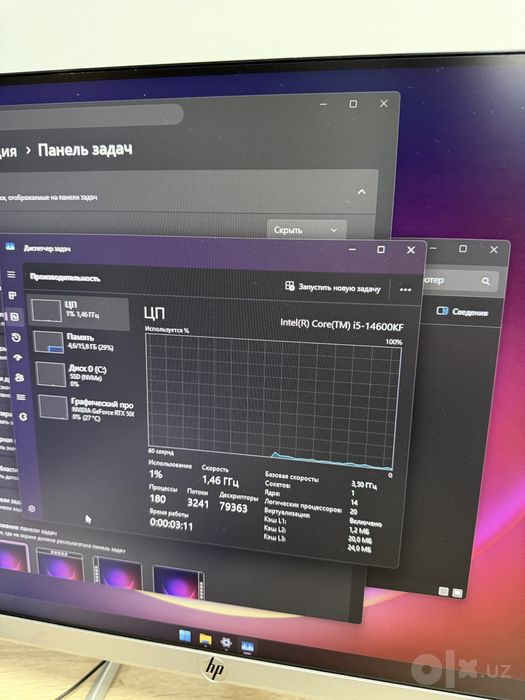Collapse the taskbar section chevron in Settings
Screen dimensions: 525x700
(362, 192)
